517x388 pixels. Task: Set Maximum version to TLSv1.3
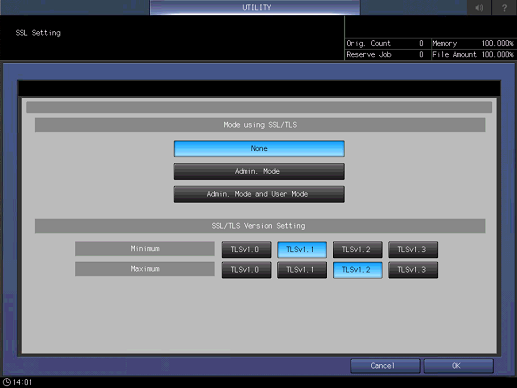click(x=413, y=270)
